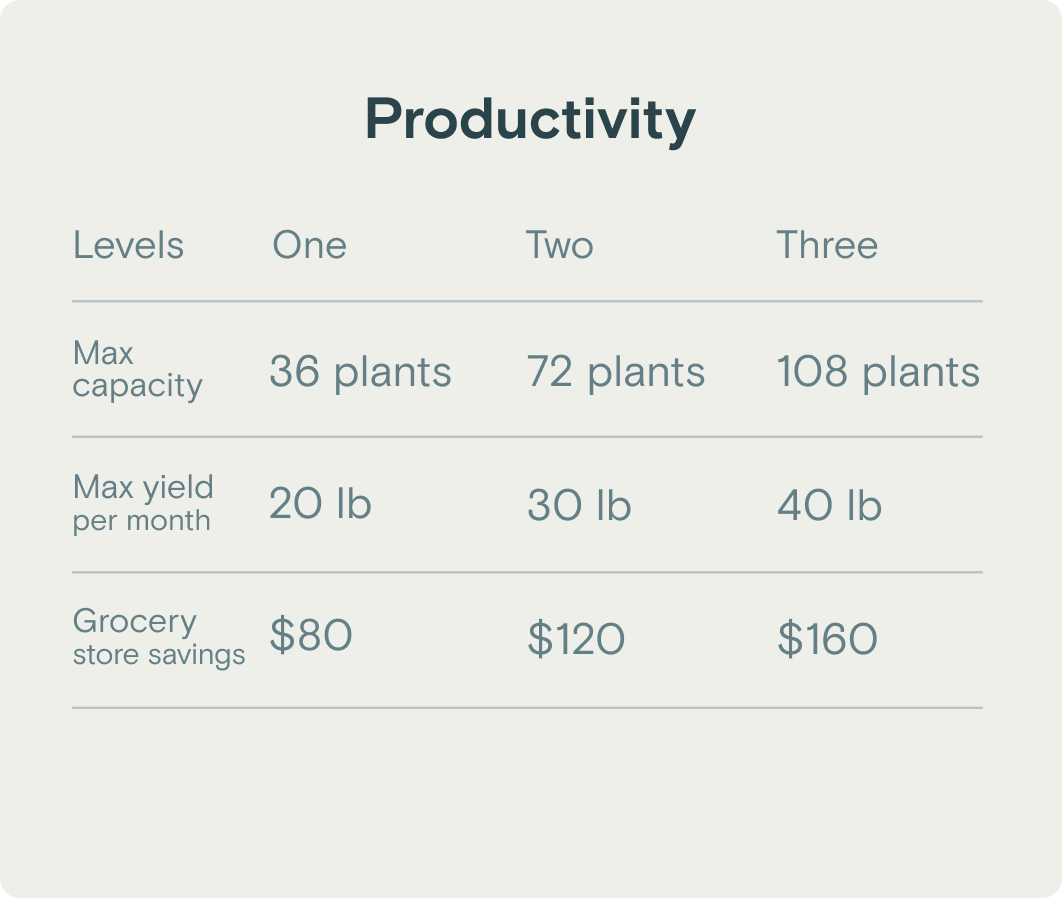Screen dimensions: 1062x898
Task: Click the 108 plants value
Action: tap(878, 372)
